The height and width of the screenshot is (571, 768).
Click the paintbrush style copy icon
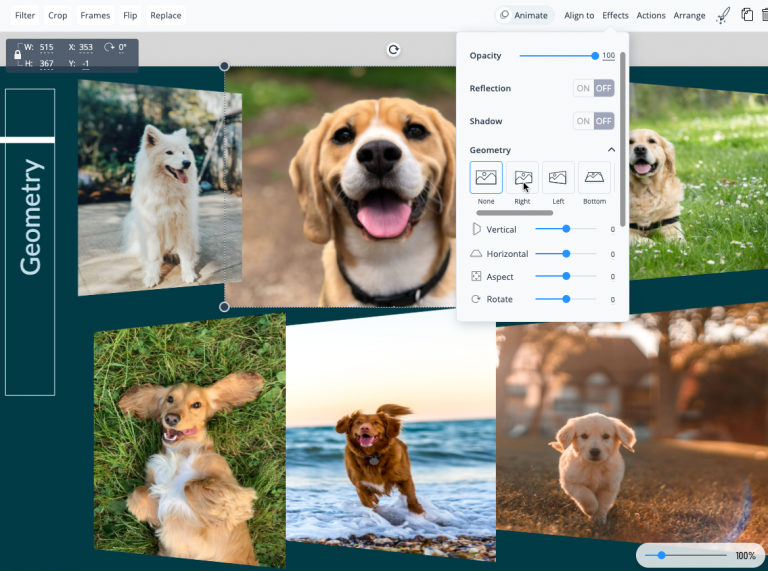(723, 16)
